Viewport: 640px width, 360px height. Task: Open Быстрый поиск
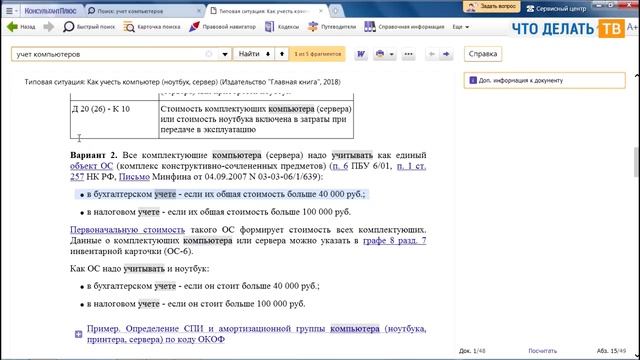click(x=89, y=27)
